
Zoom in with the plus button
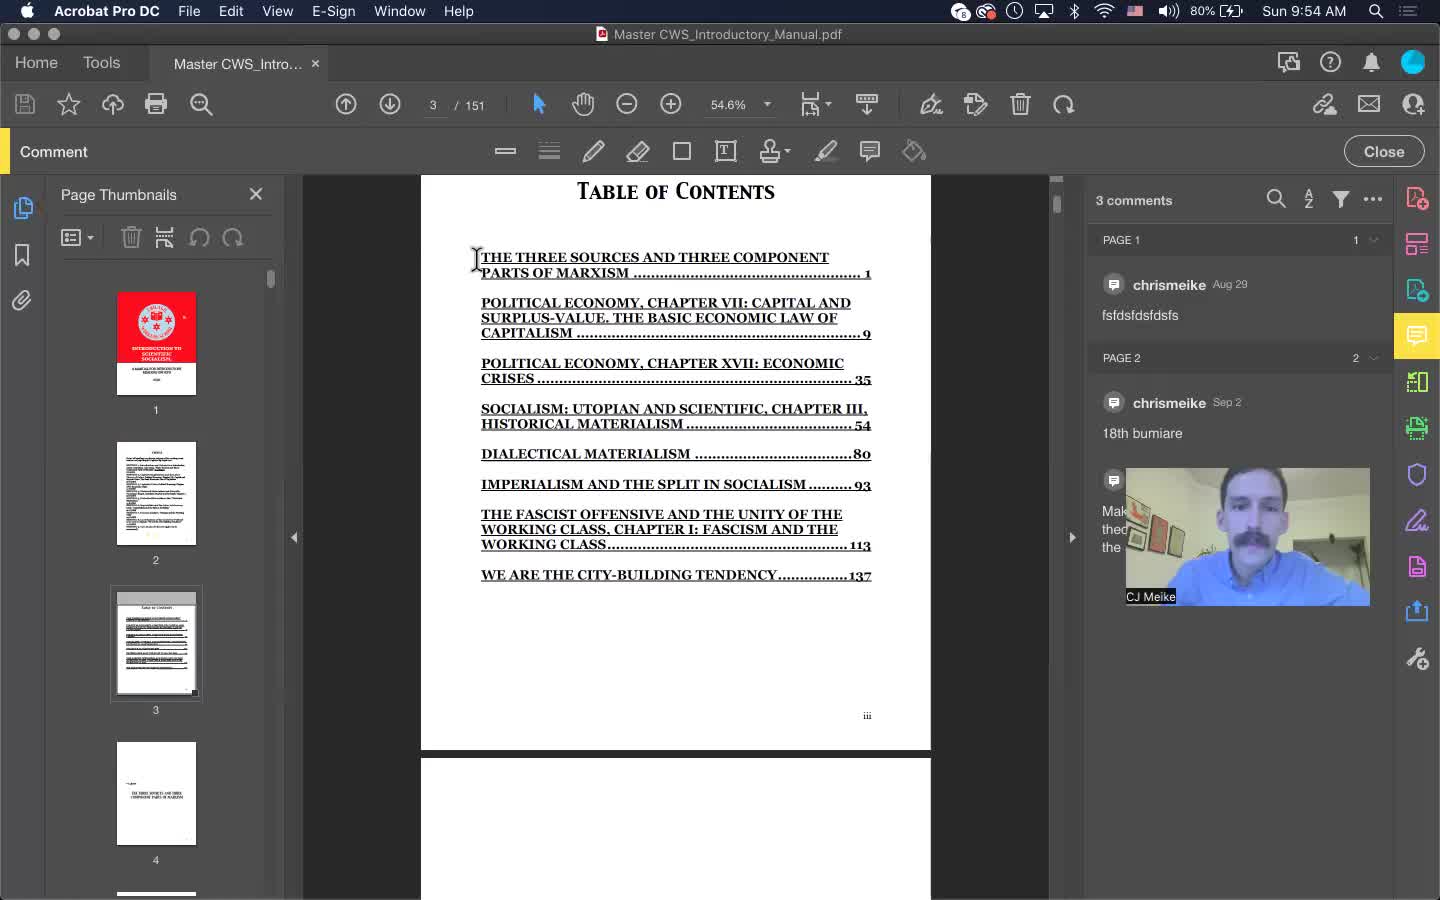(671, 104)
